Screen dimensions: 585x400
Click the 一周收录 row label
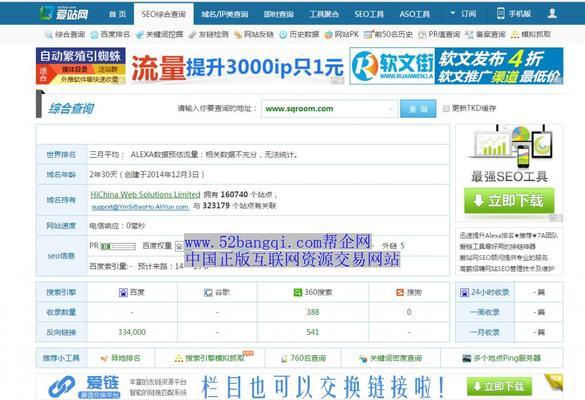[484, 312]
